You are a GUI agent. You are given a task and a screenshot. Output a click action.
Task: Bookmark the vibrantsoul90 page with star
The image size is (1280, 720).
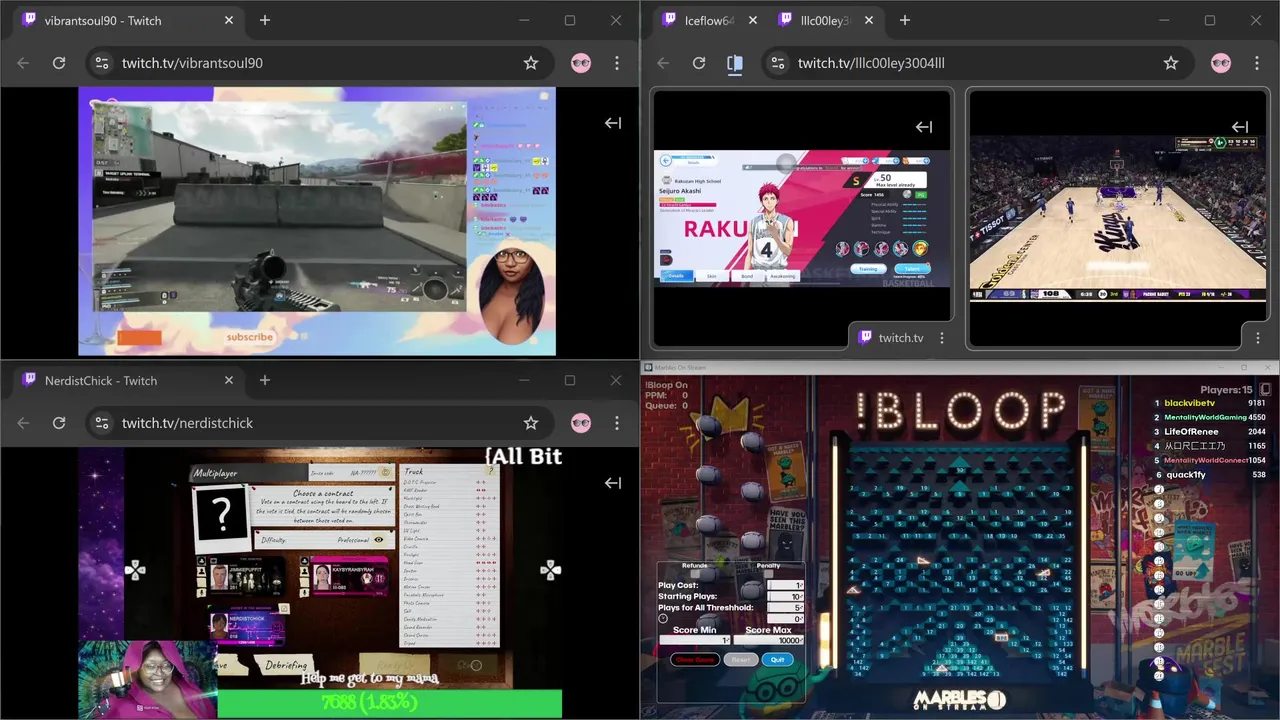[531, 63]
